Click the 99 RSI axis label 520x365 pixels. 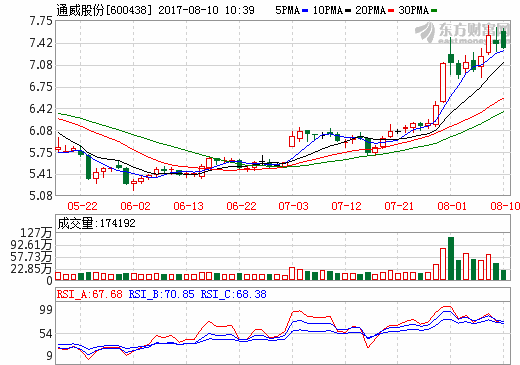[46, 310]
